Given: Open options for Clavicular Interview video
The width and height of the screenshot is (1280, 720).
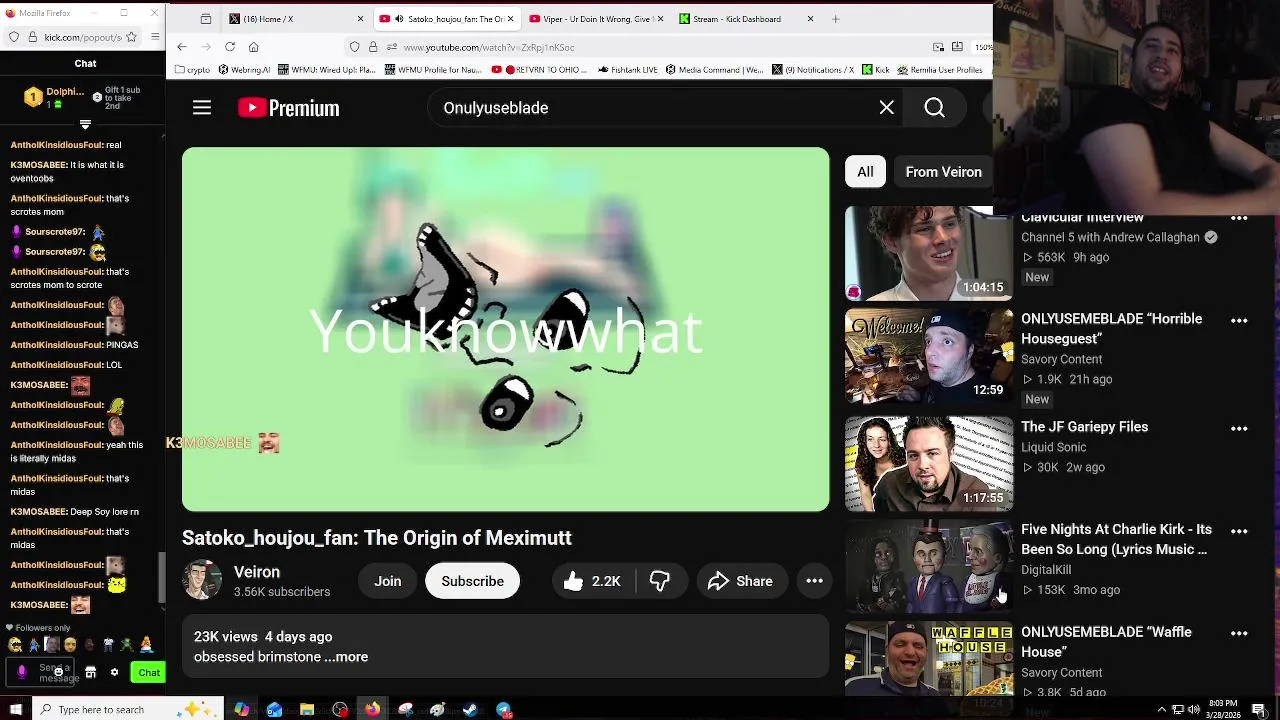Looking at the screenshot, I should point(1239,218).
